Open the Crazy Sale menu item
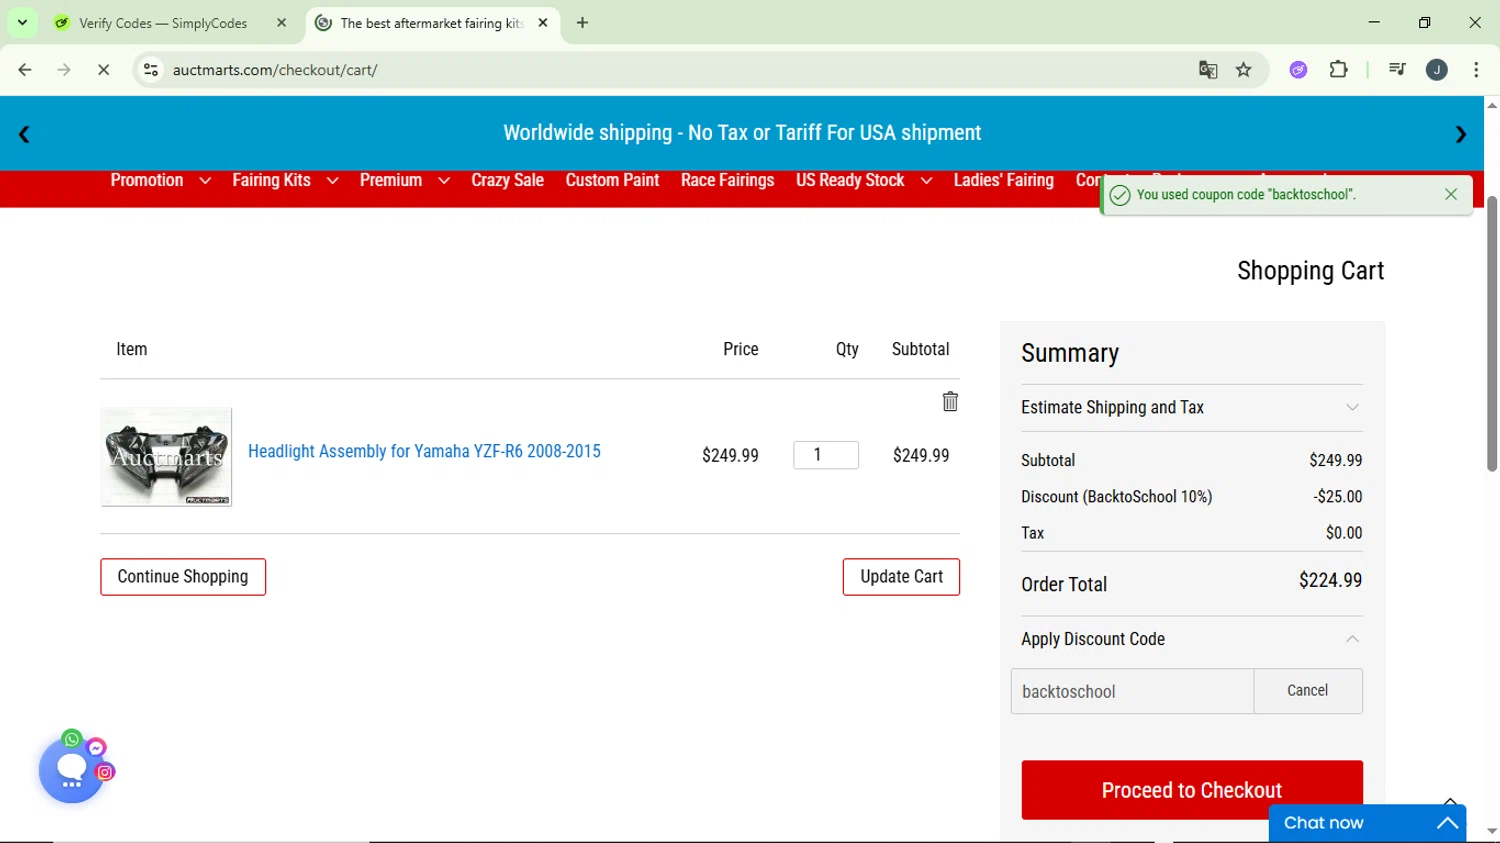The height and width of the screenshot is (843, 1500). (x=507, y=180)
